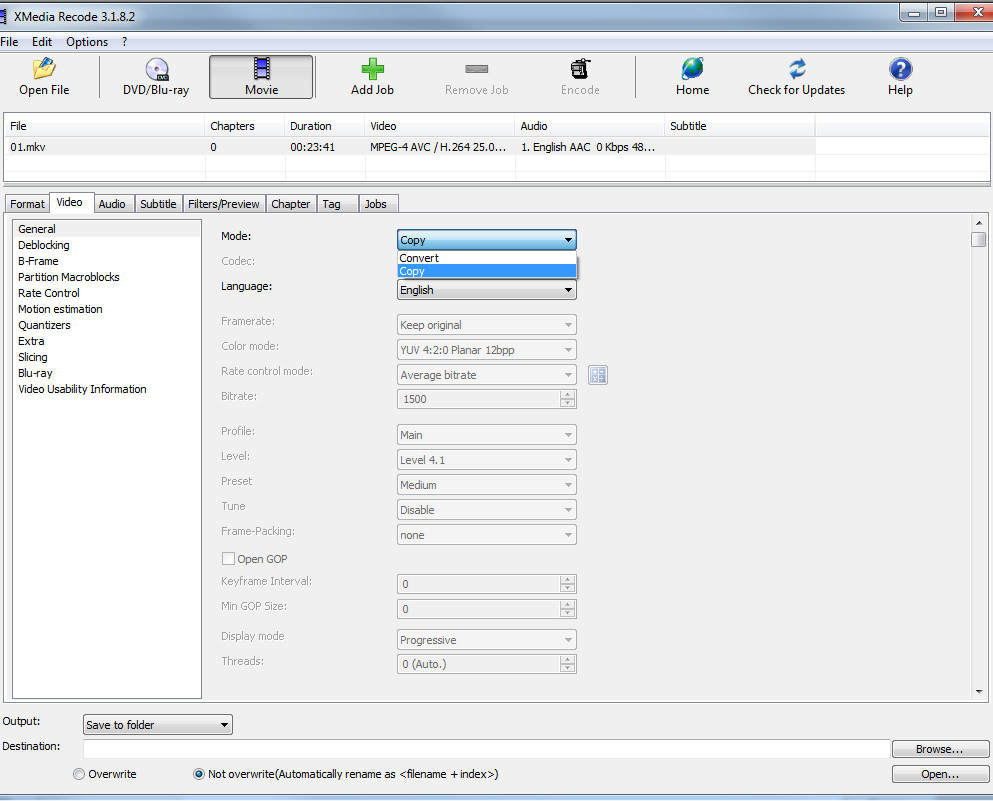Open the ? help menu
The image size is (993, 801).
pos(124,42)
